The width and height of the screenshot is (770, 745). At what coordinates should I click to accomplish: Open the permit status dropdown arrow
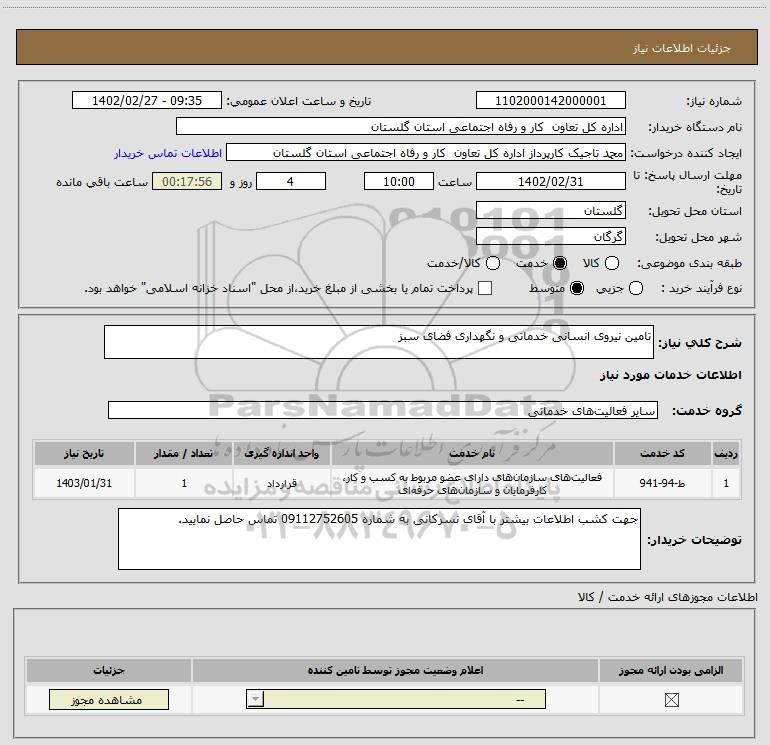[x=255, y=699]
